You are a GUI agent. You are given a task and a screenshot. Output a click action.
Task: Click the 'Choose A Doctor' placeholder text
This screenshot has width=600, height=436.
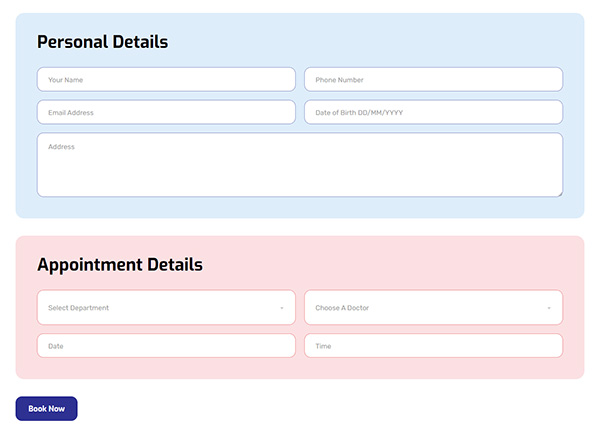pyautogui.click(x=342, y=308)
